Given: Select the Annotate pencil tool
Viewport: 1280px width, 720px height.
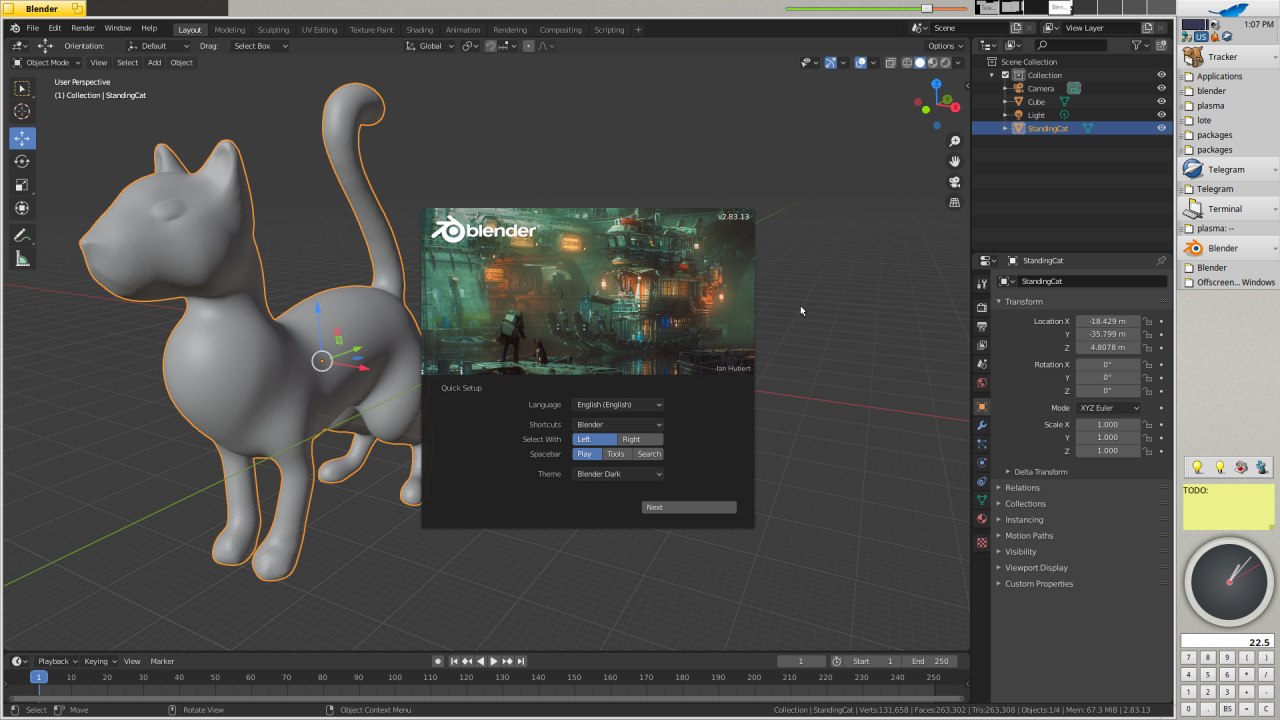Looking at the screenshot, I should [x=22, y=236].
